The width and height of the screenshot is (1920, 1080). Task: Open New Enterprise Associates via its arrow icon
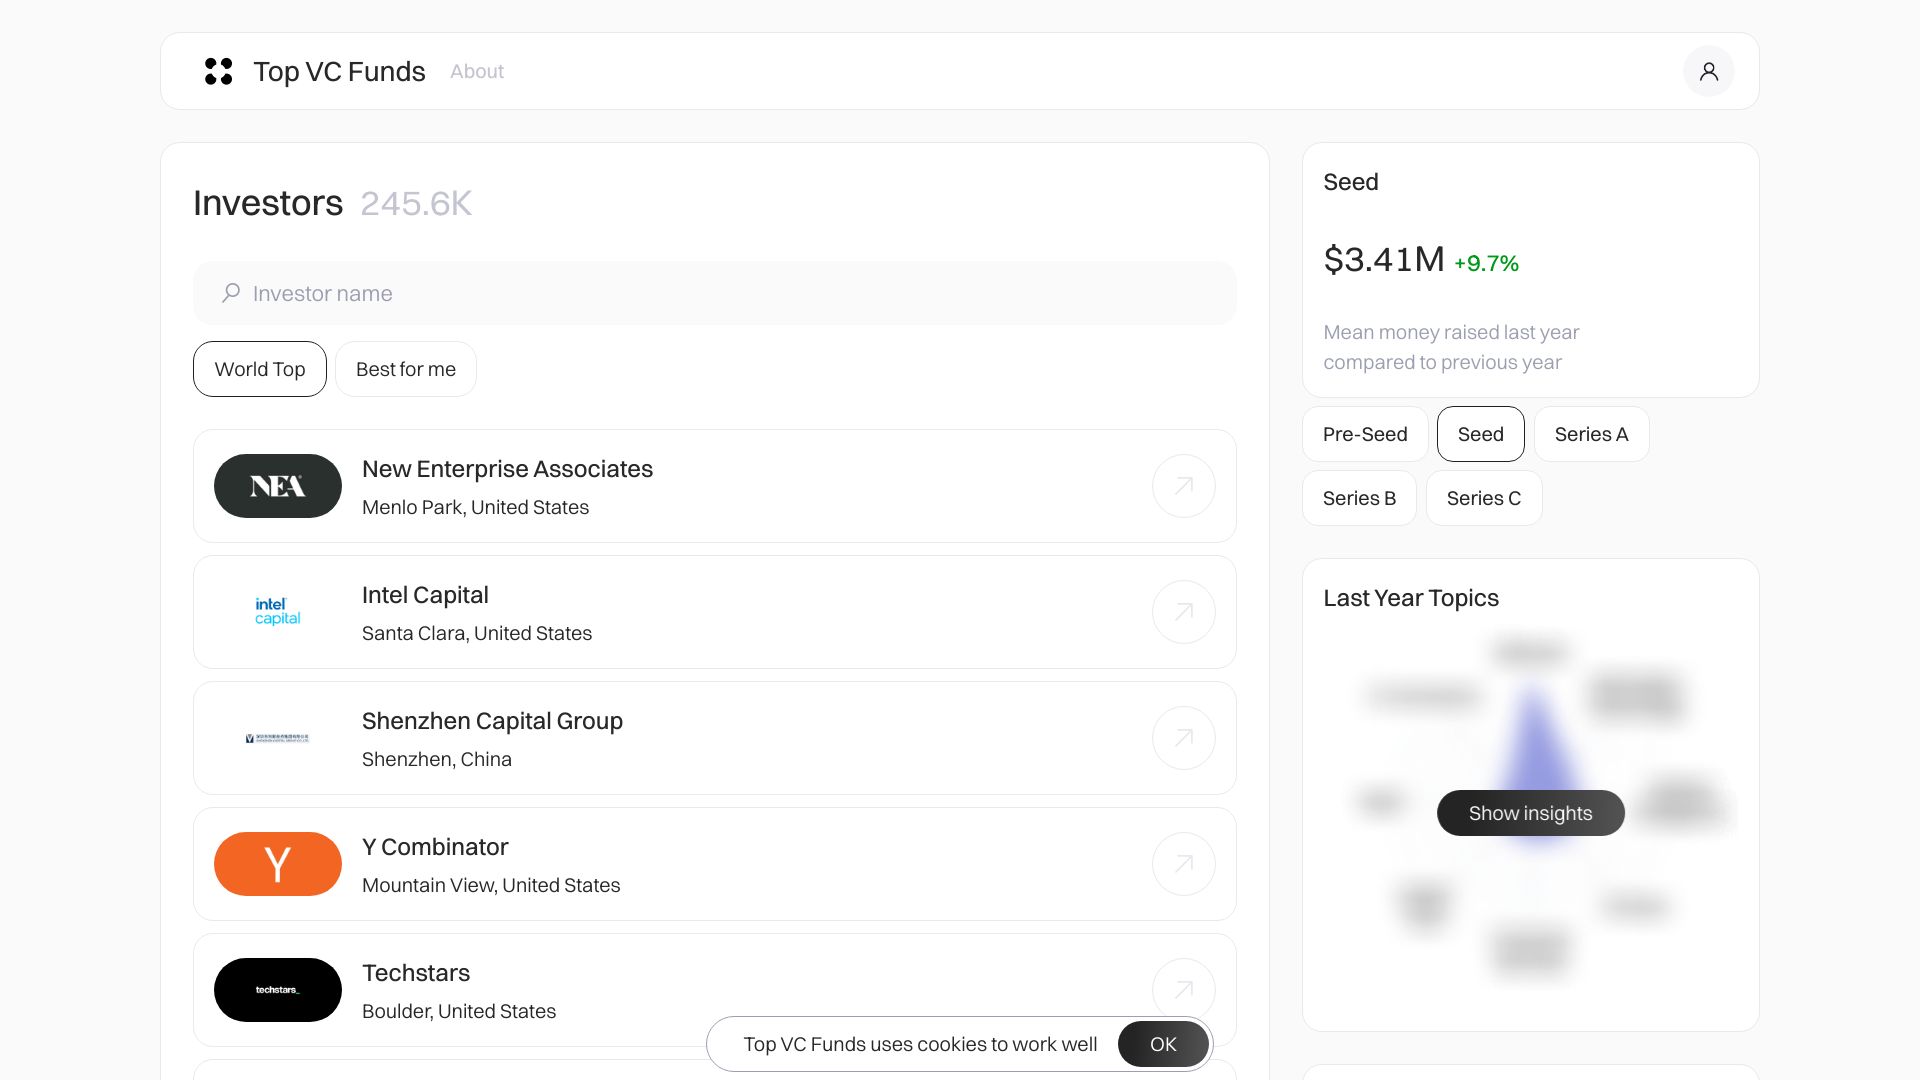[1184, 486]
